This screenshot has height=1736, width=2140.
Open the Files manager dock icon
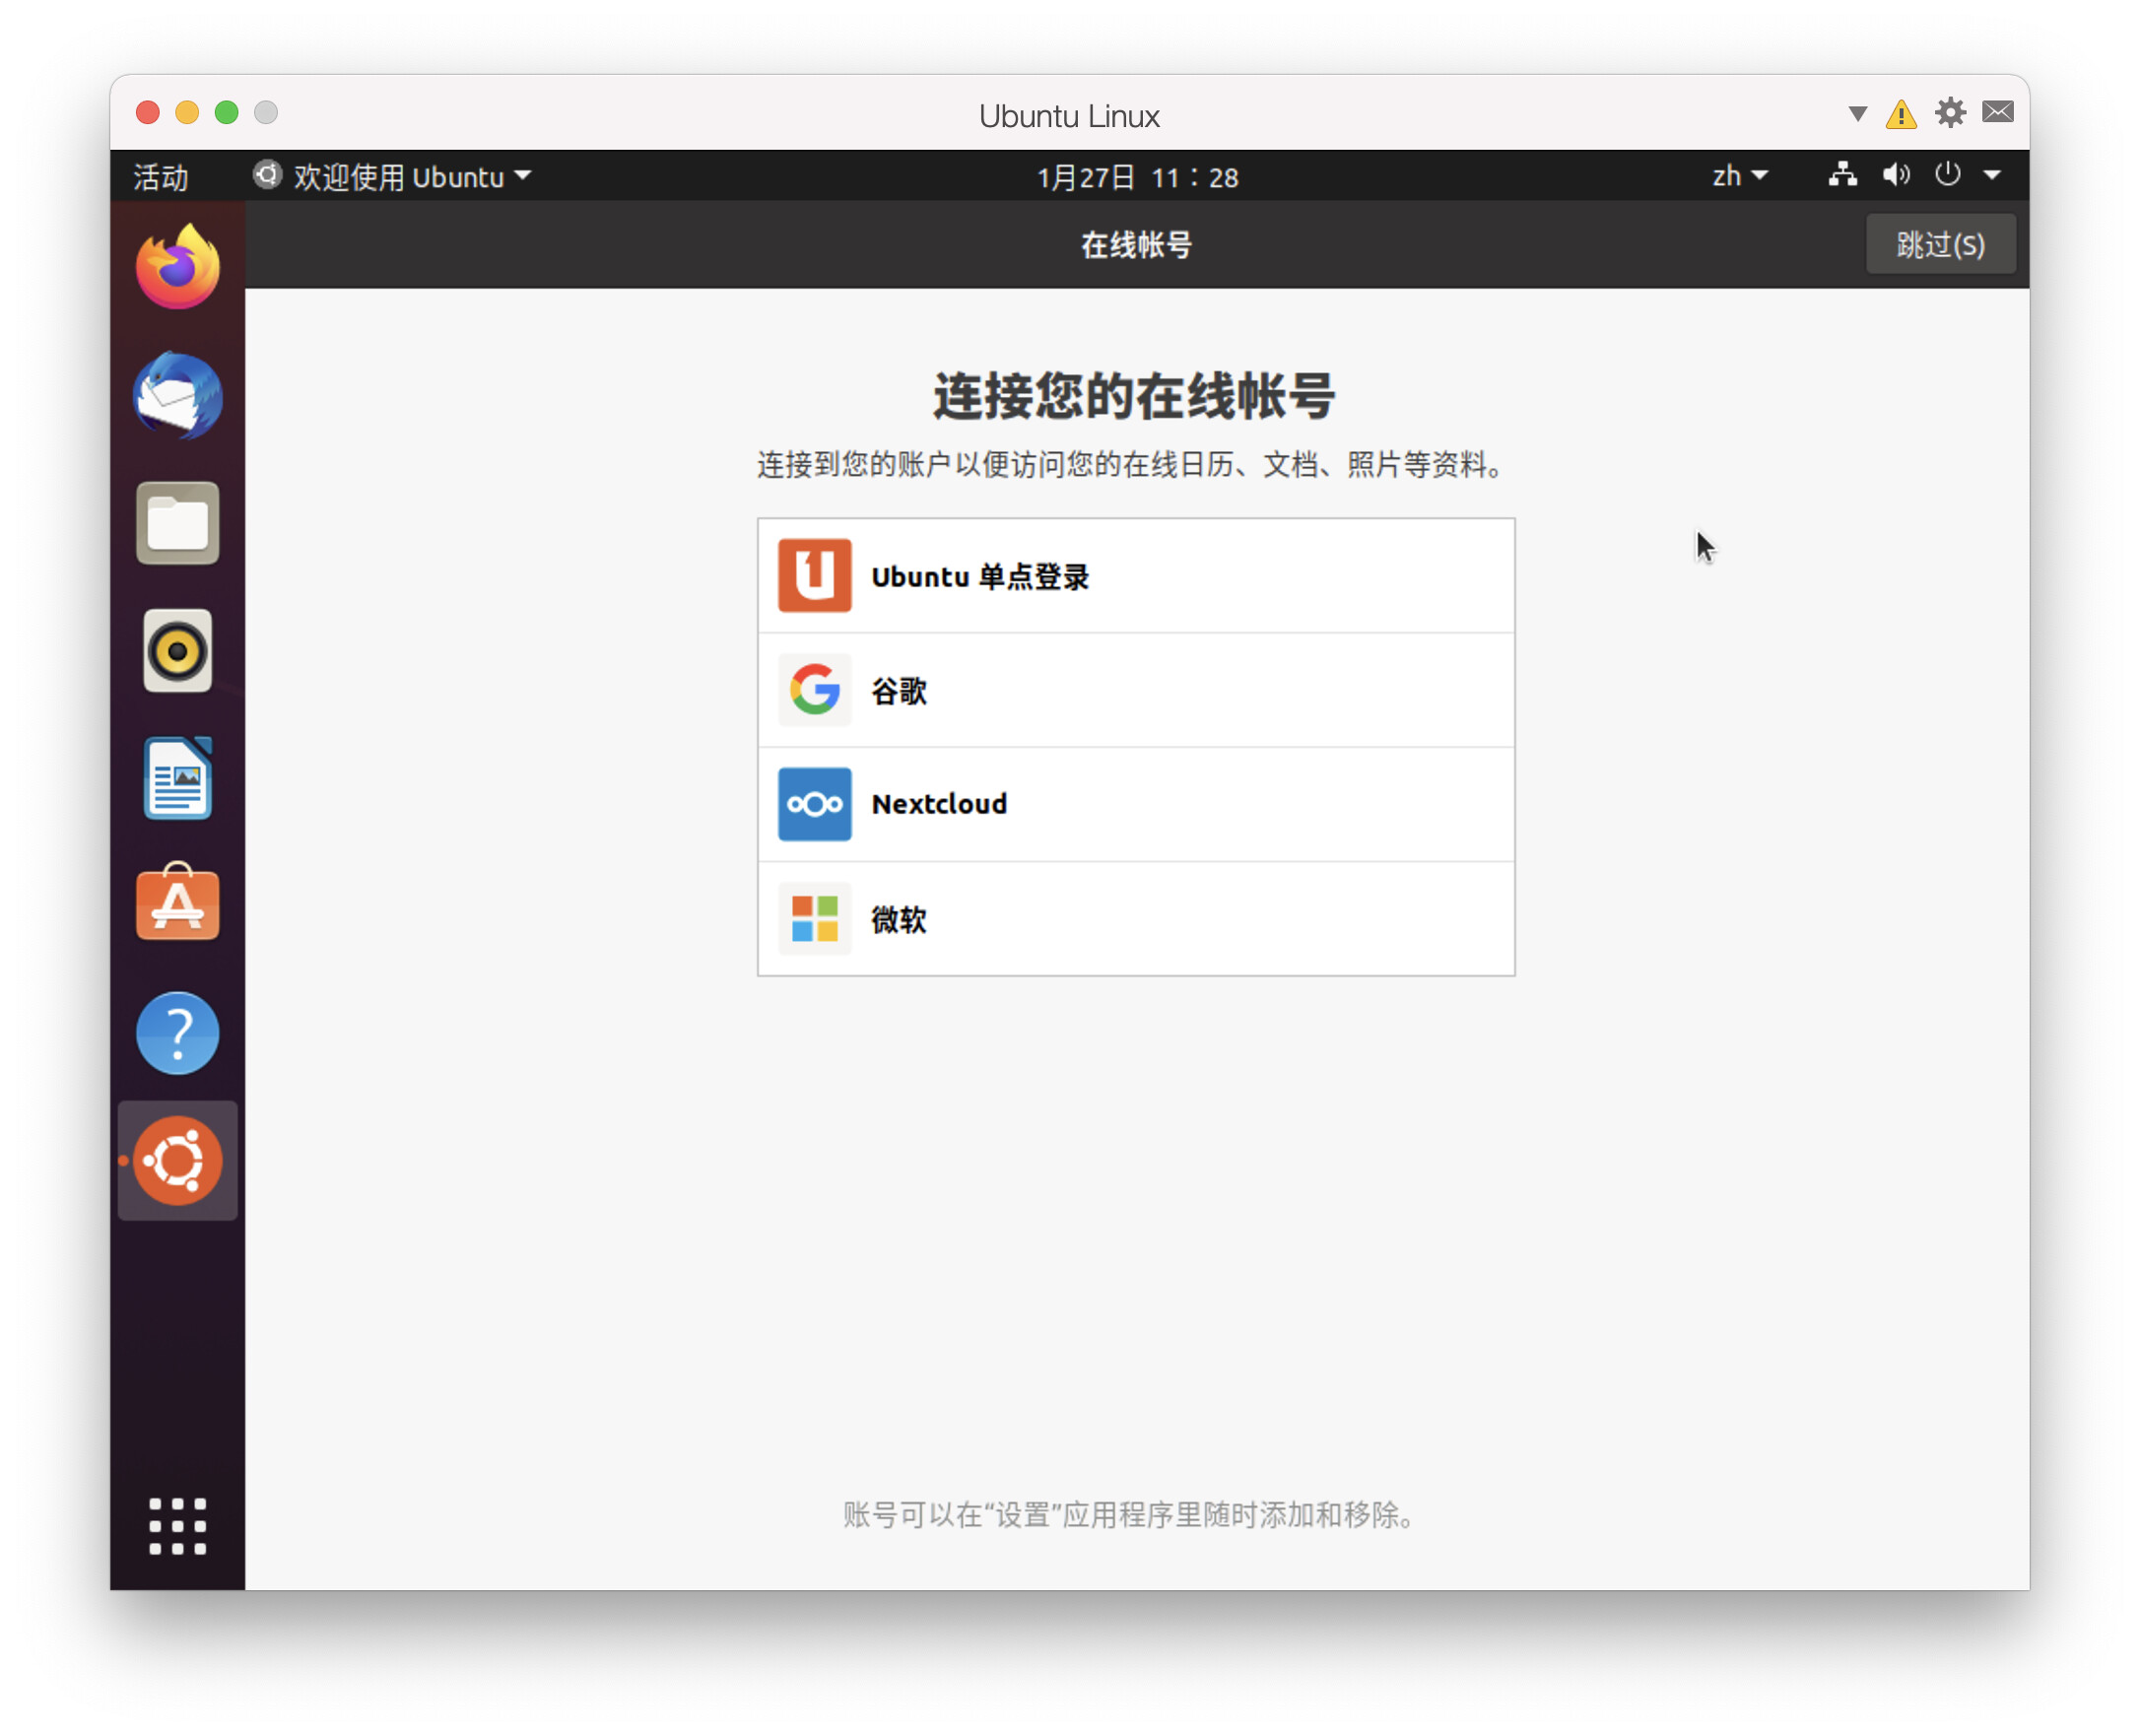tap(178, 523)
